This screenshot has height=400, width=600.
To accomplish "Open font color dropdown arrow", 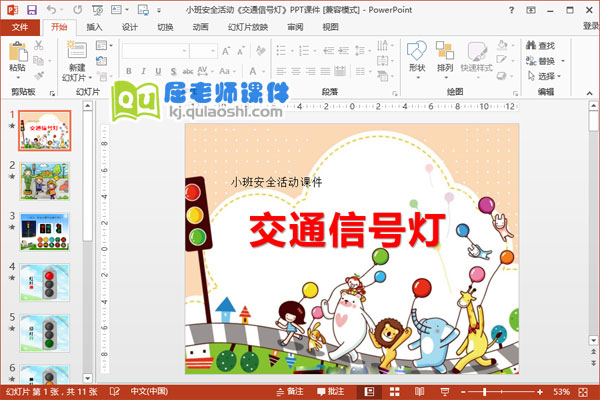I will [263, 72].
